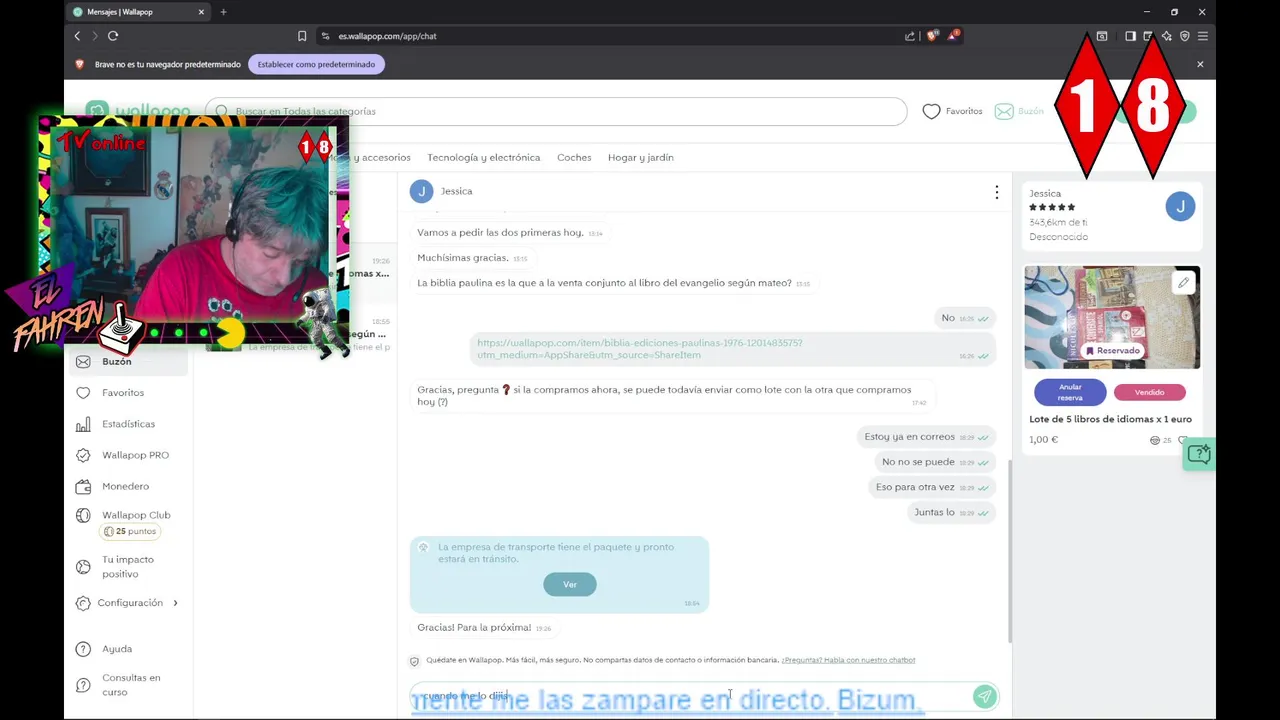Open Habla con nuestro chatbot link
This screenshot has height=720, width=1280.
coord(848,660)
